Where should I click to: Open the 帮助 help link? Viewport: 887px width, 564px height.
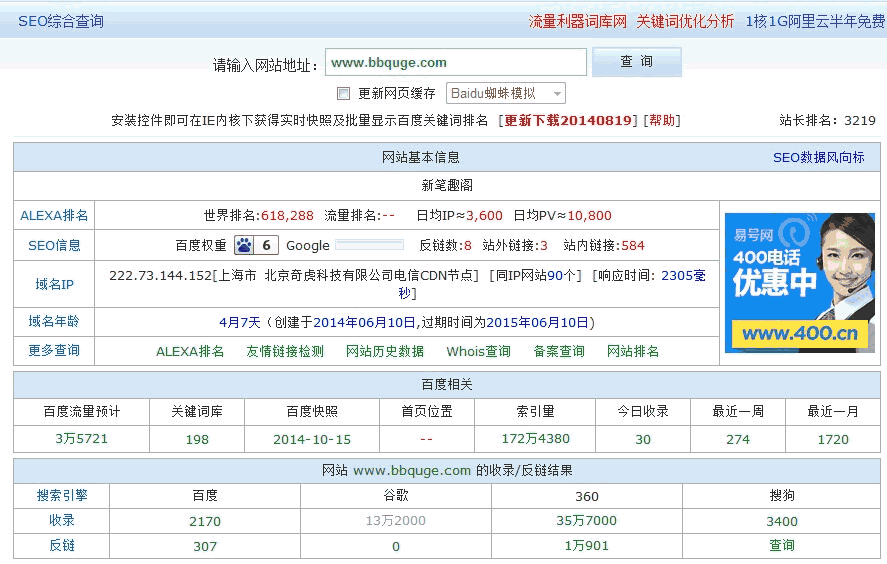[661, 120]
